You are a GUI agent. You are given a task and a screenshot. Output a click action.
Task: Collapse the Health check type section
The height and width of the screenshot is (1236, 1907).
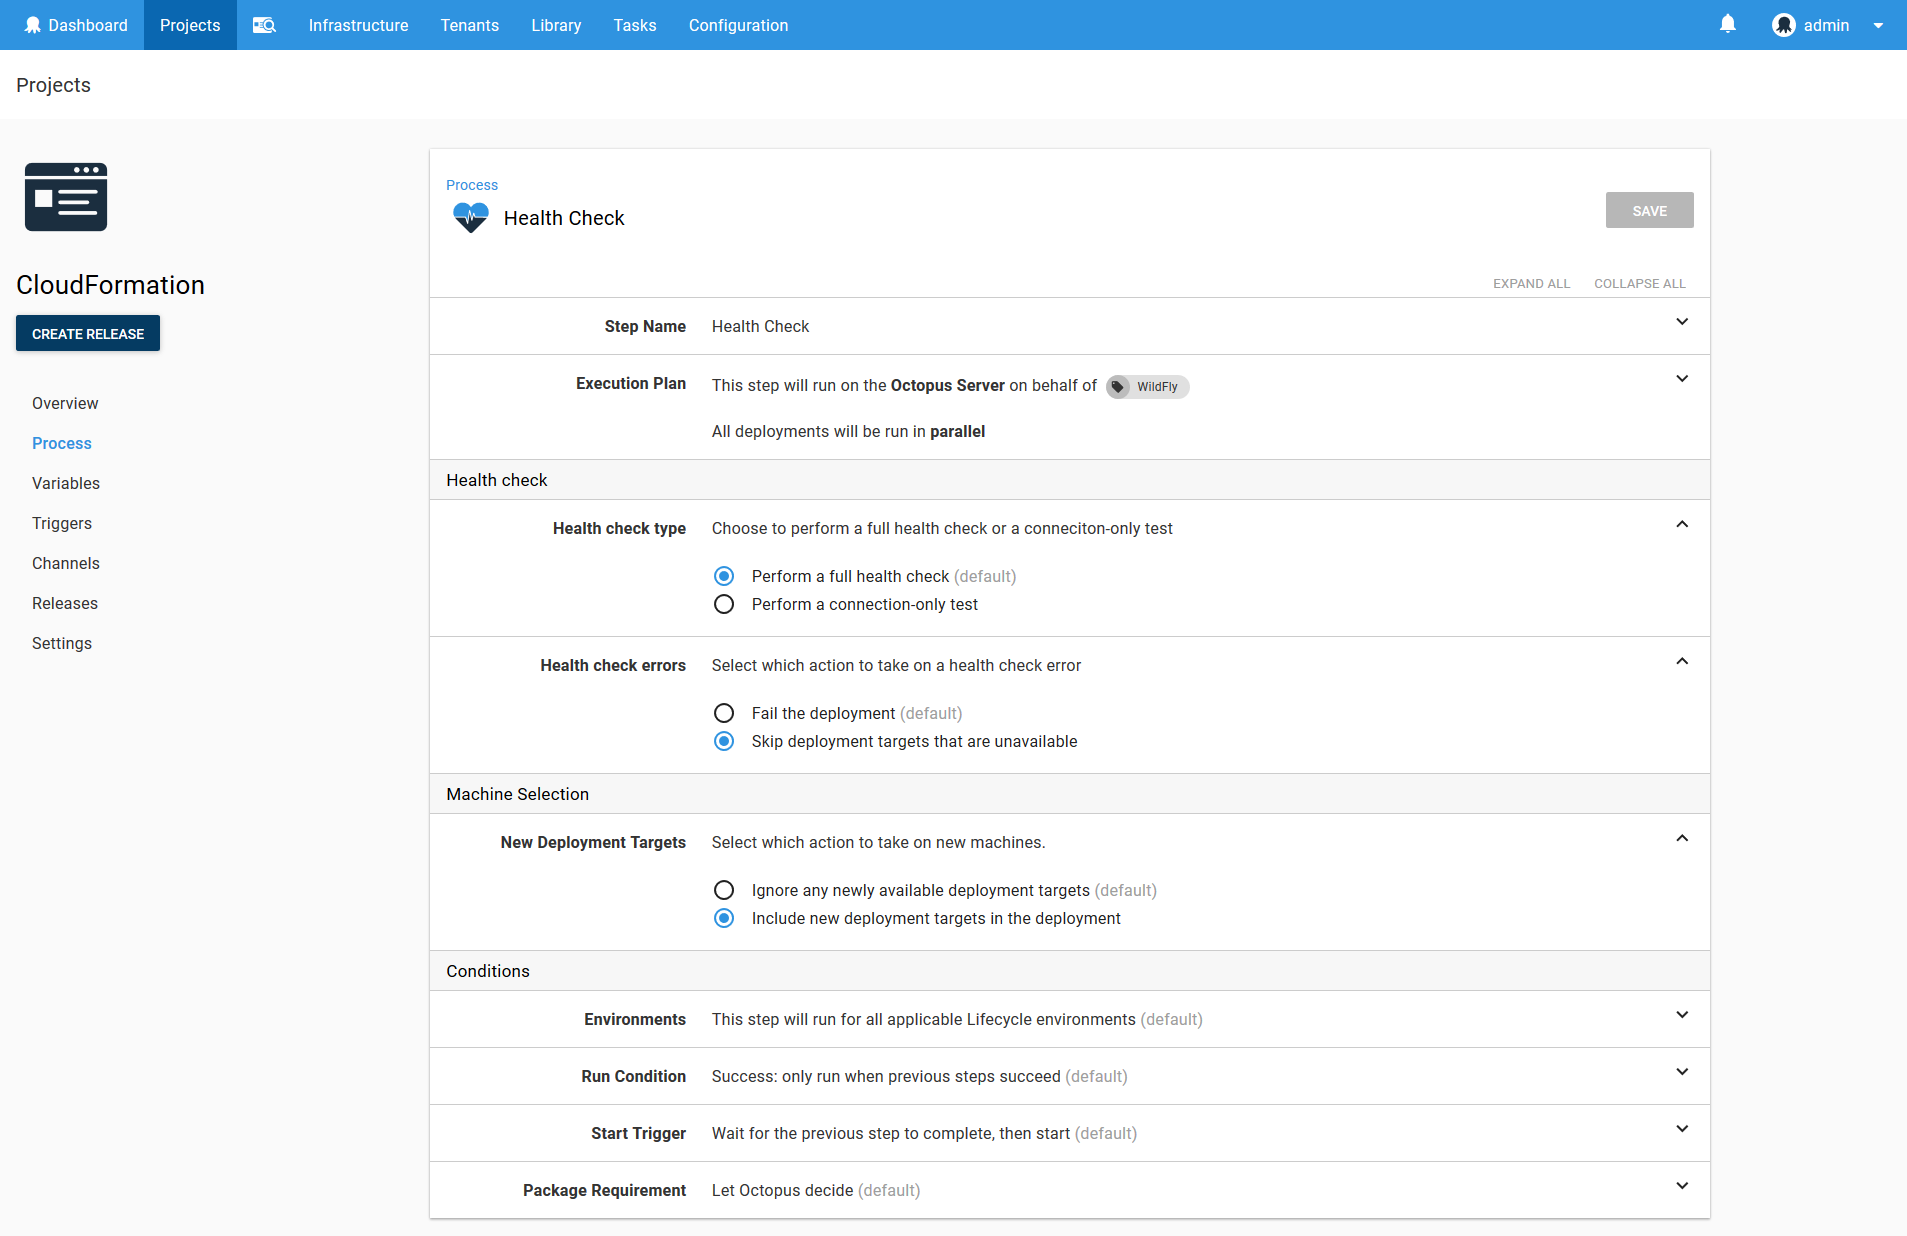tap(1681, 523)
